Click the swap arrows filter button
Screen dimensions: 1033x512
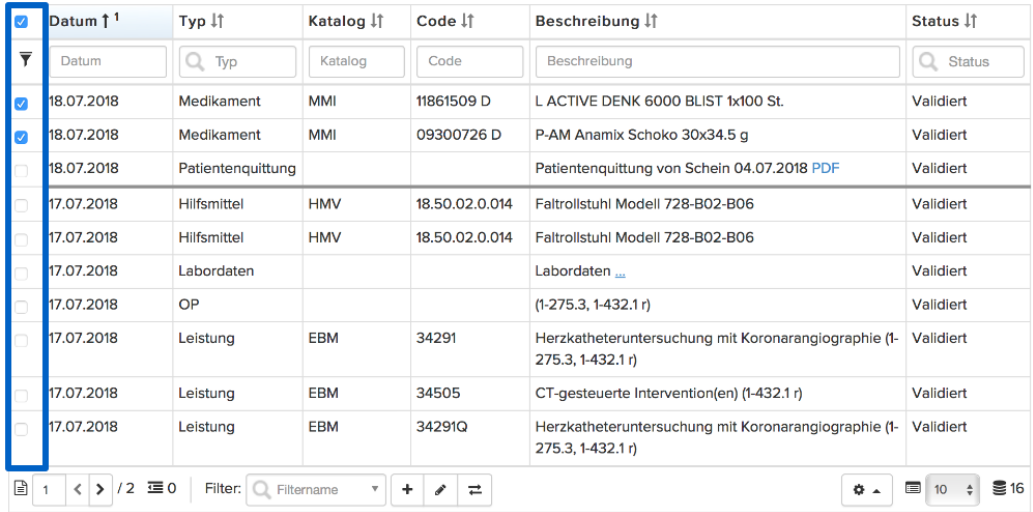point(474,490)
